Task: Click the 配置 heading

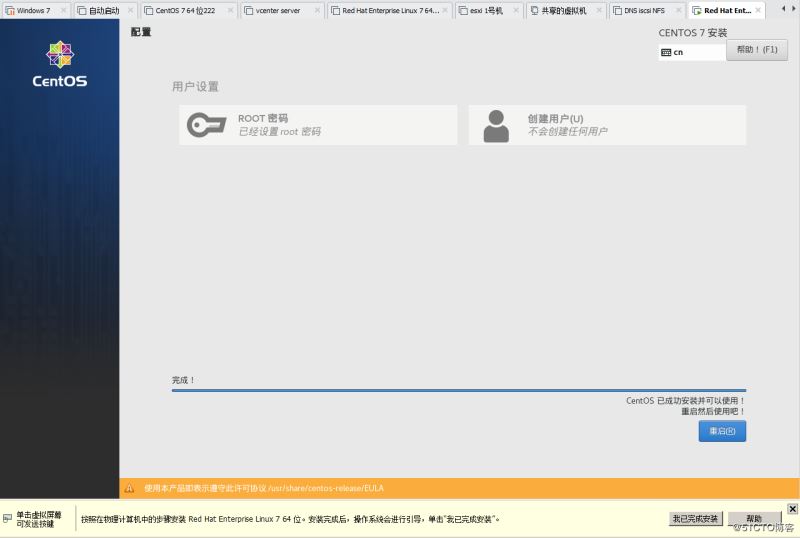Action: click(141, 32)
